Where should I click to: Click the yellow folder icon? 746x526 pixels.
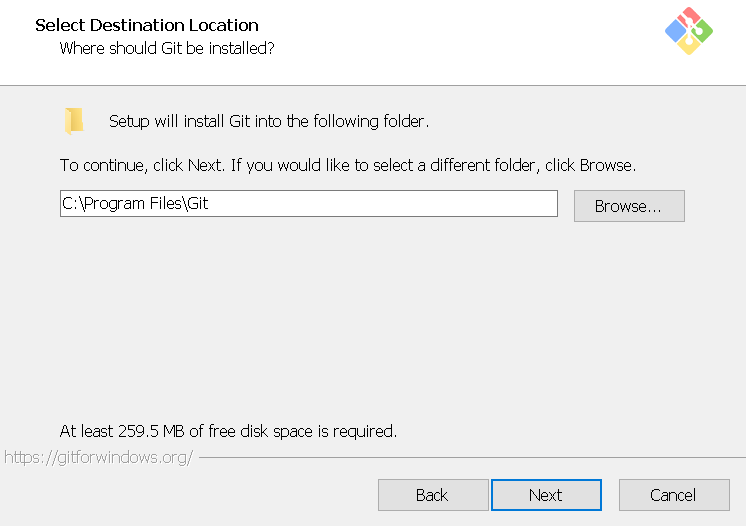[x=74, y=121]
